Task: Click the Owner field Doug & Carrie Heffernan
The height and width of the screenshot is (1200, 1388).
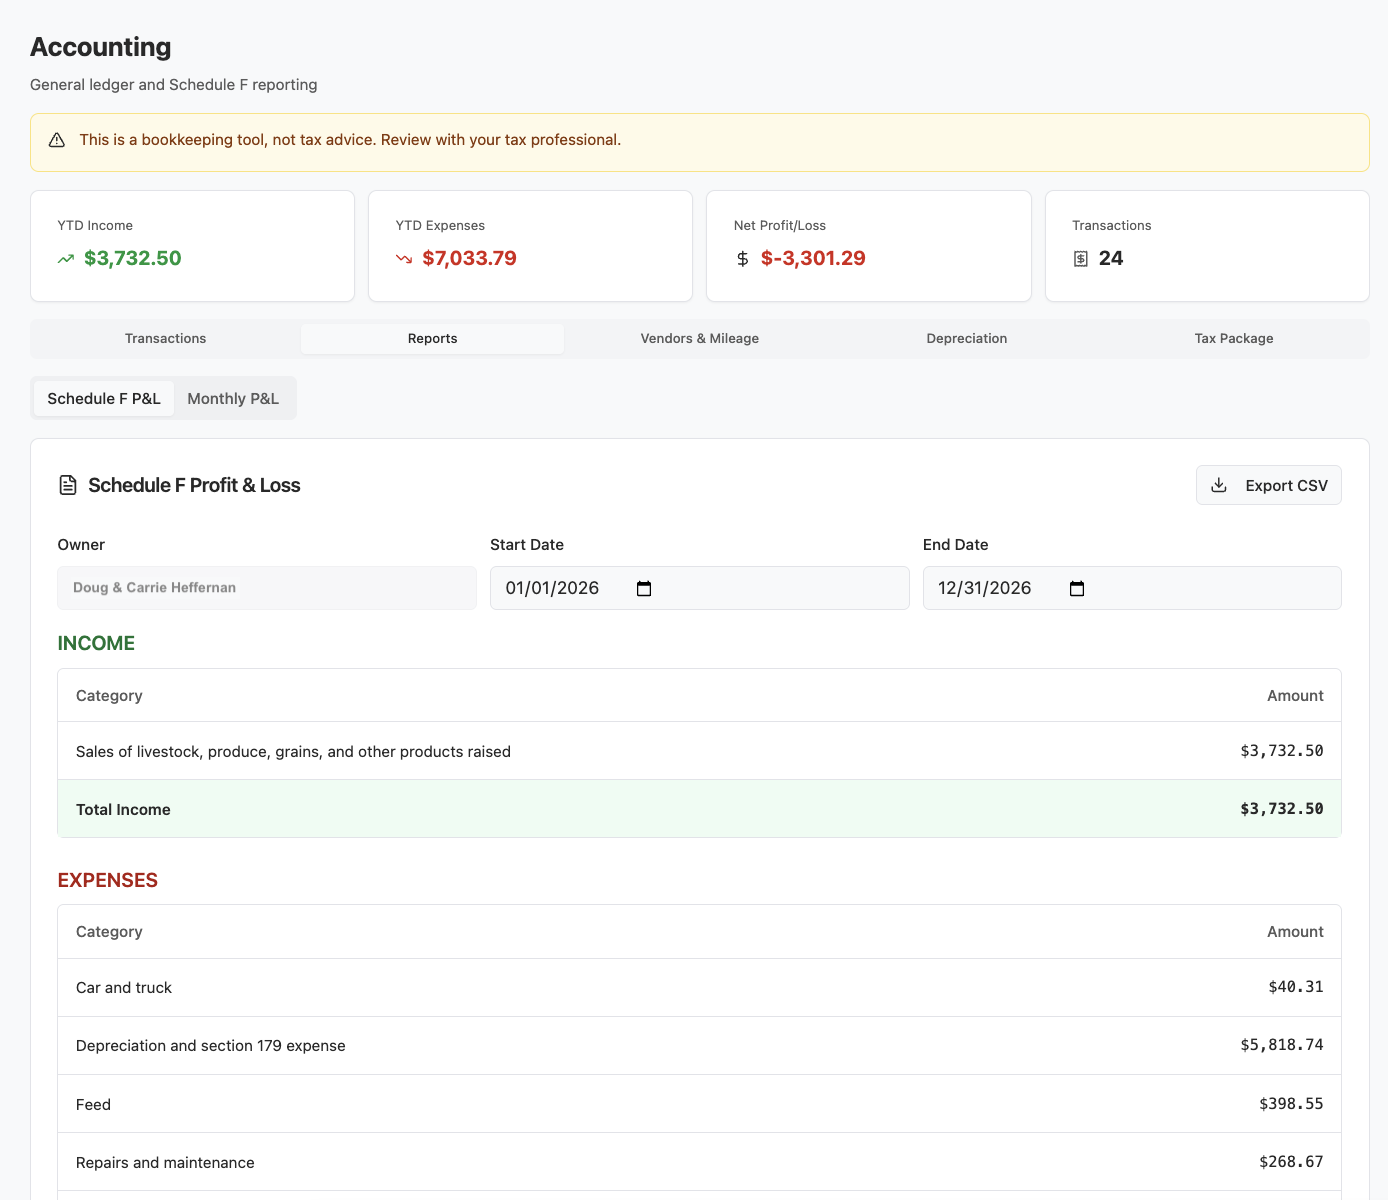Action: [267, 588]
